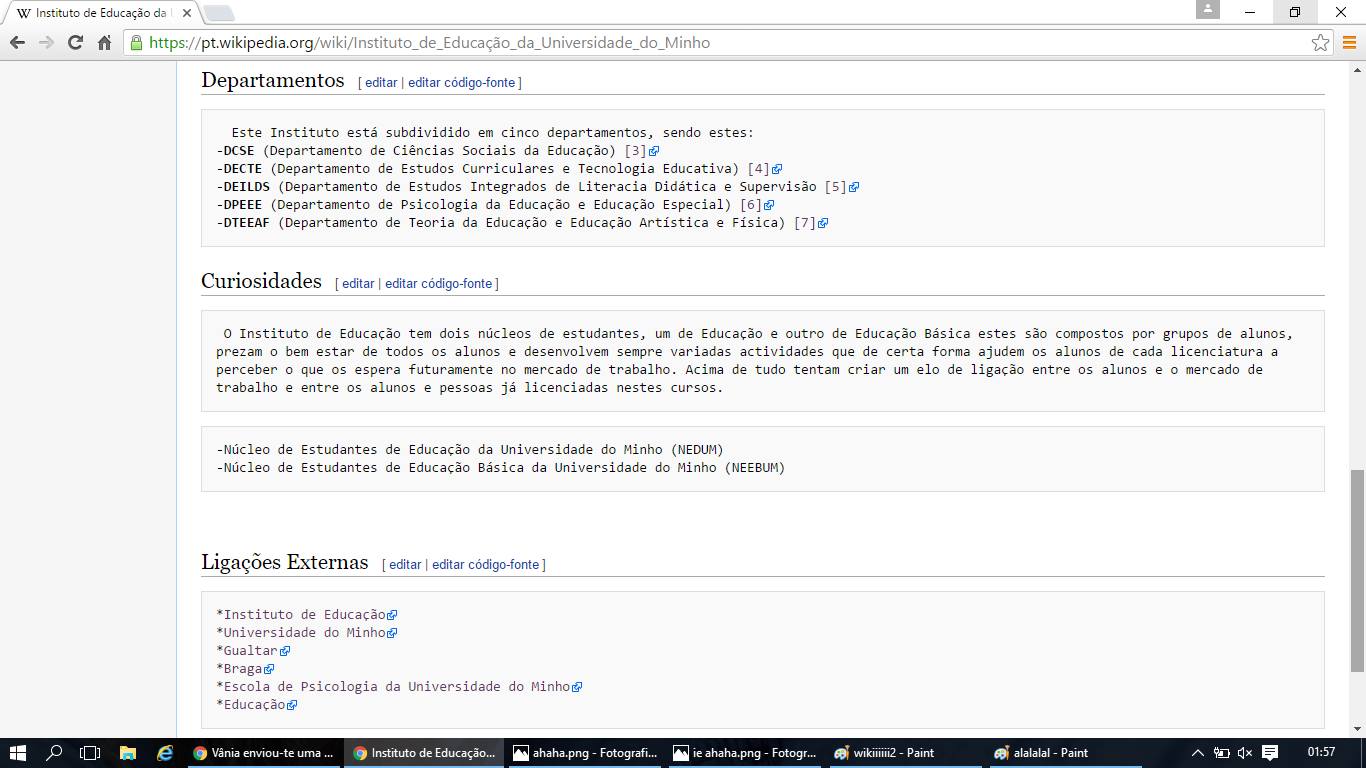Switch to Chrome window 'Vânia enviou-te uma'
Screen dimensions: 1366x768
coord(263,753)
